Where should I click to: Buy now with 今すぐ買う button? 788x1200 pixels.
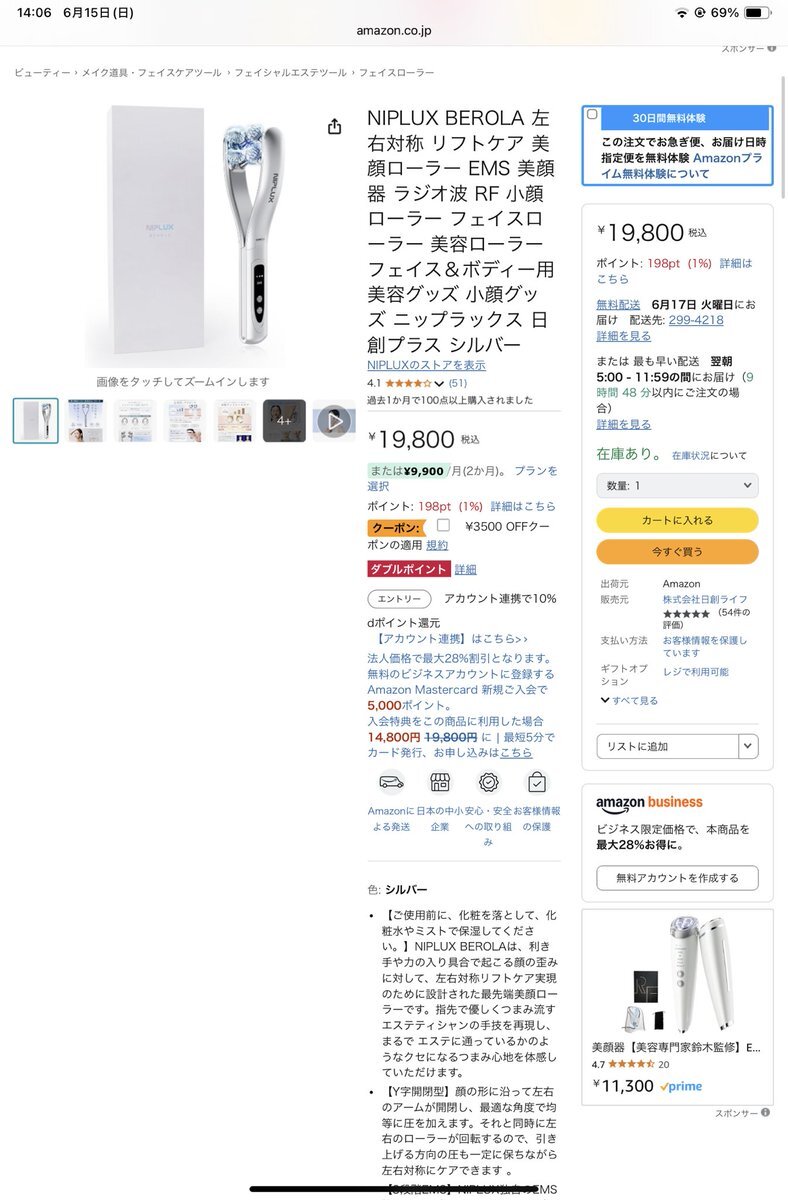677,552
